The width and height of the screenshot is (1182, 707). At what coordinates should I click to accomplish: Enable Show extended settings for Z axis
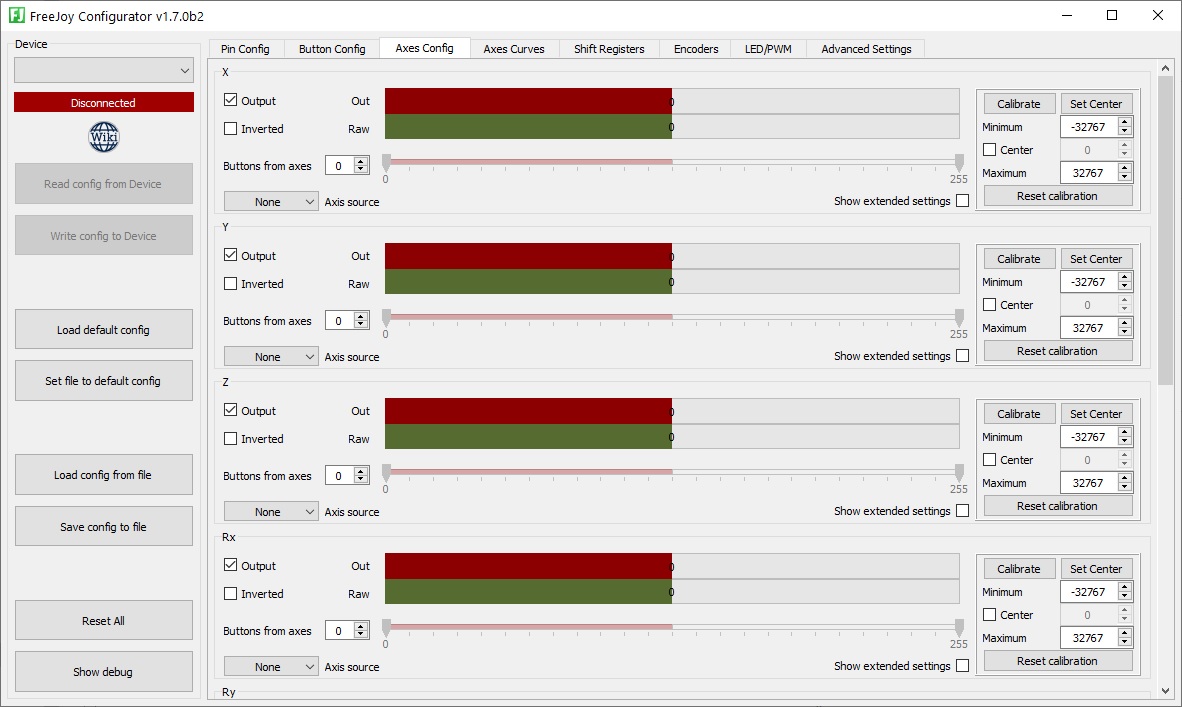click(963, 511)
